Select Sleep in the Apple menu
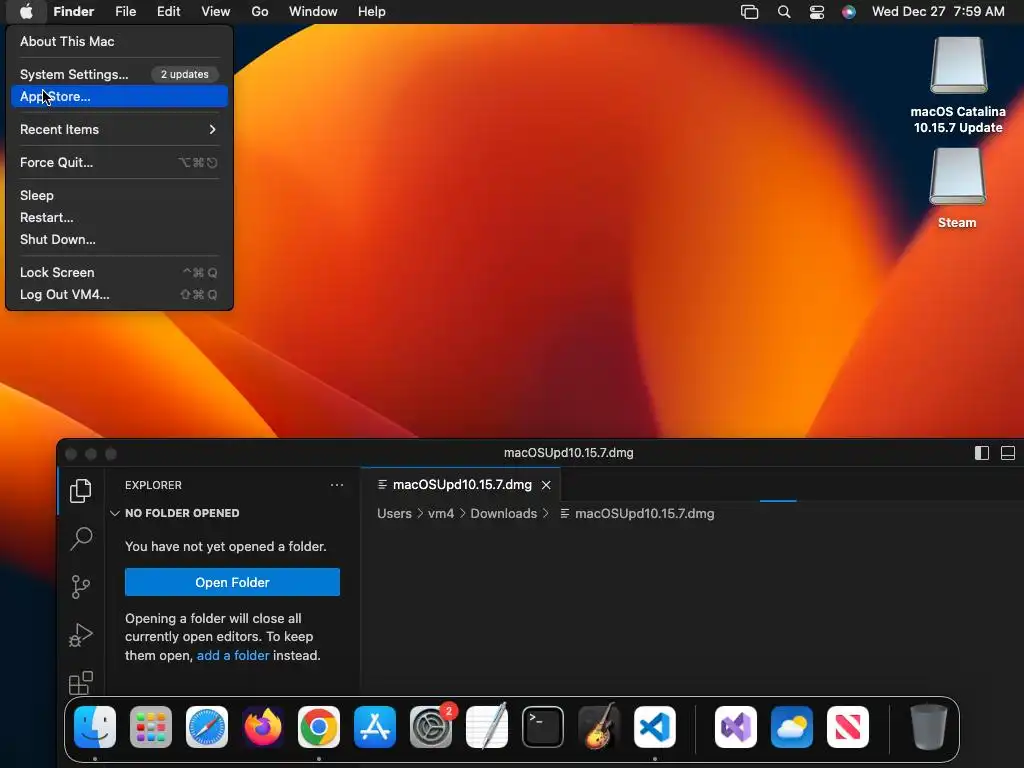1024x768 pixels. [x=120, y=195]
